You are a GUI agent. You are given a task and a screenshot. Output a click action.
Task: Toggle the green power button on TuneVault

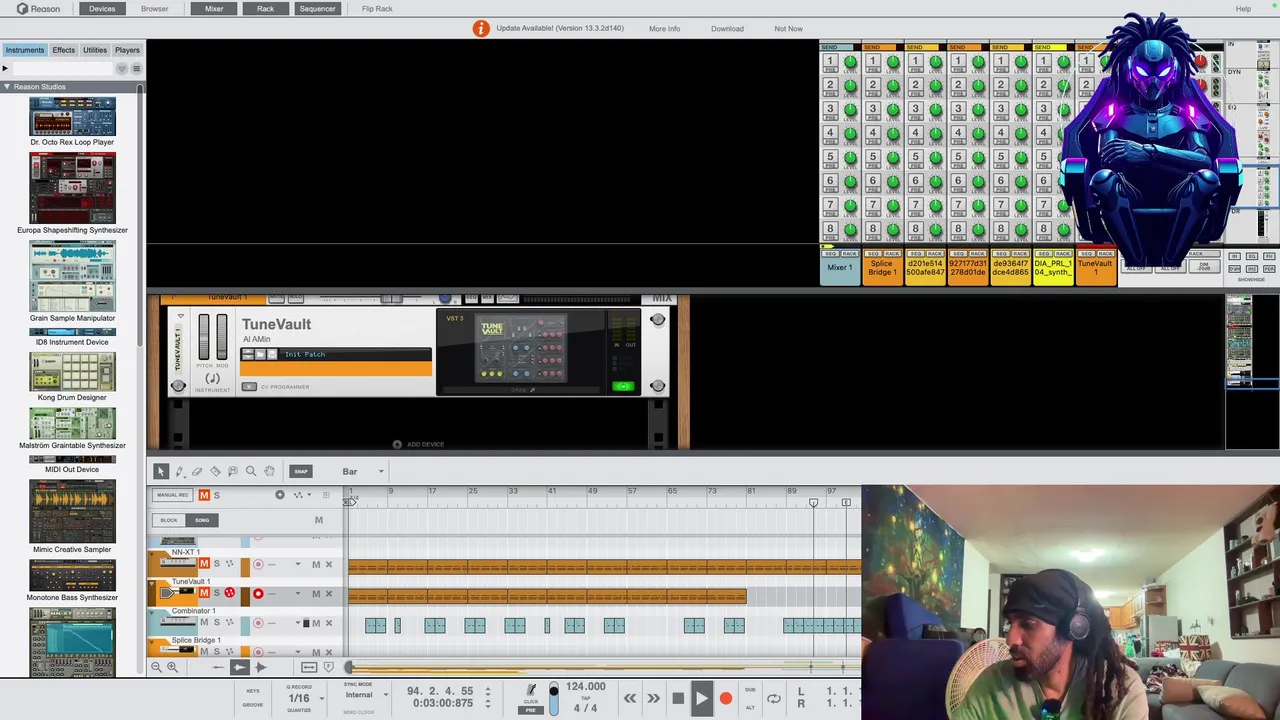tap(623, 386)
